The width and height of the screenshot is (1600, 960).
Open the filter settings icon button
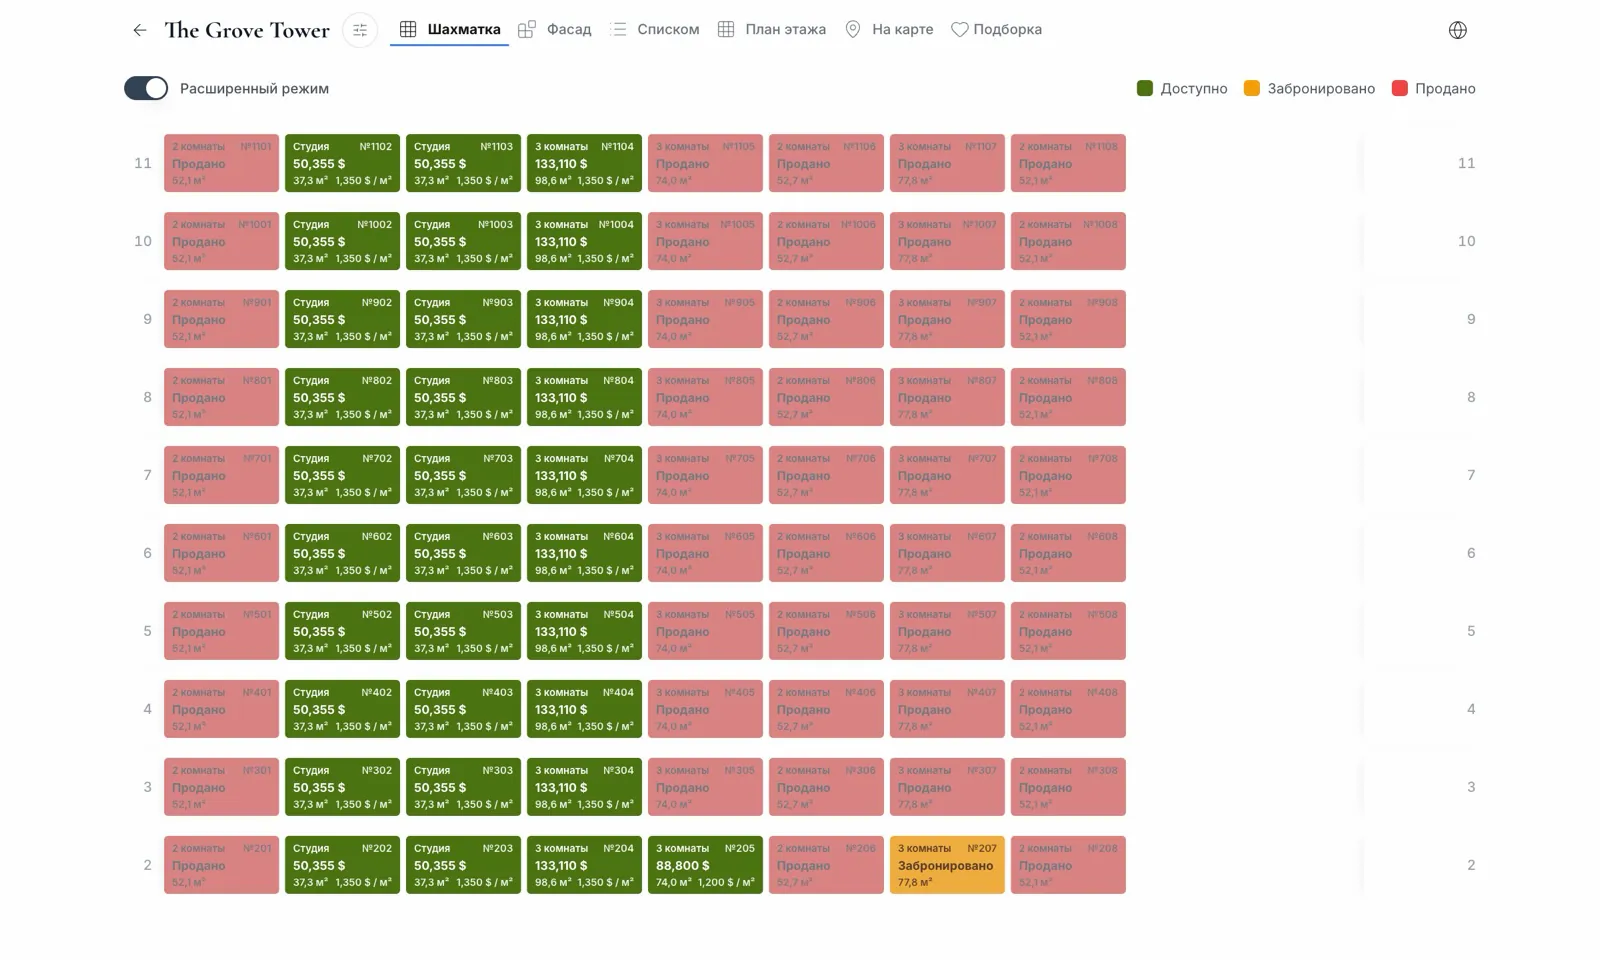coord(360,30)
